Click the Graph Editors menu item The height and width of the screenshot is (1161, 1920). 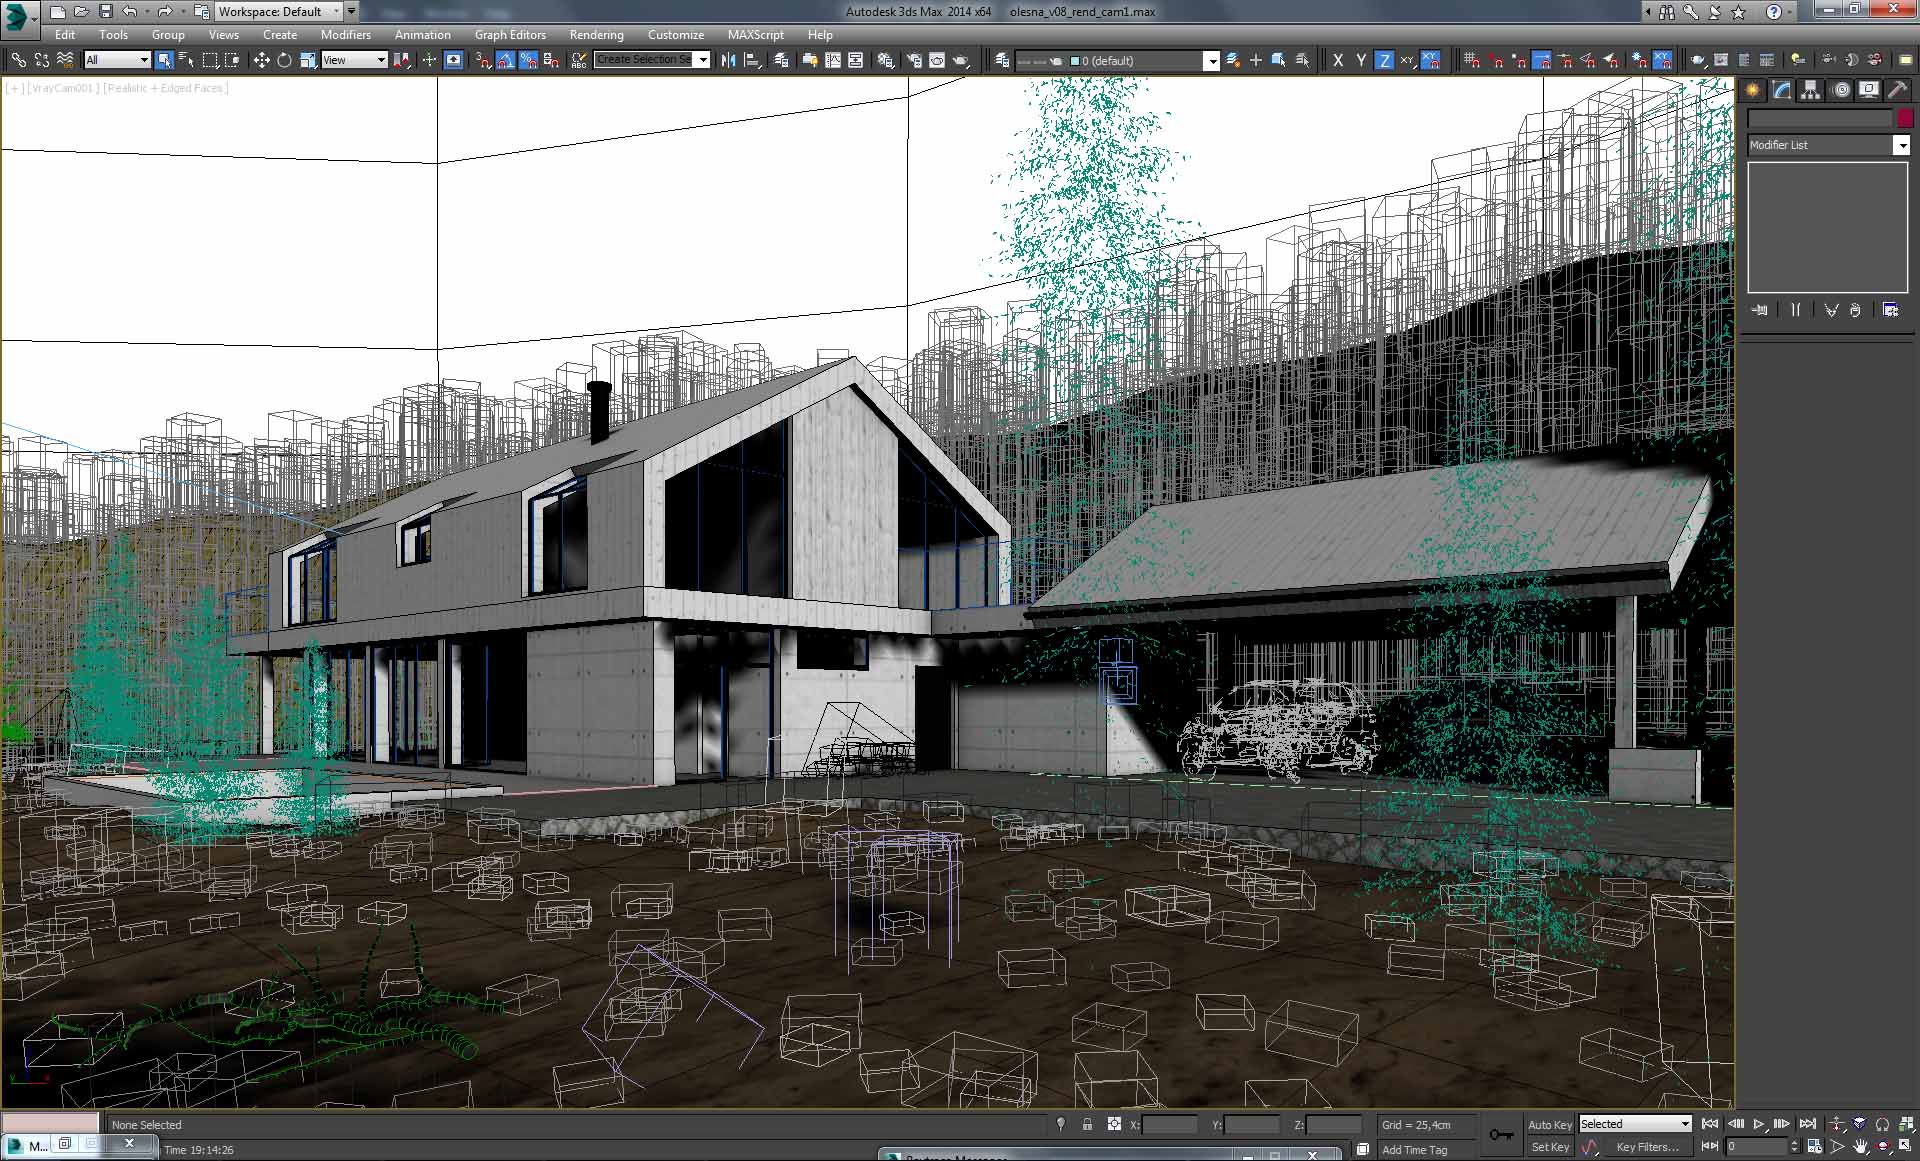point(509,34)
